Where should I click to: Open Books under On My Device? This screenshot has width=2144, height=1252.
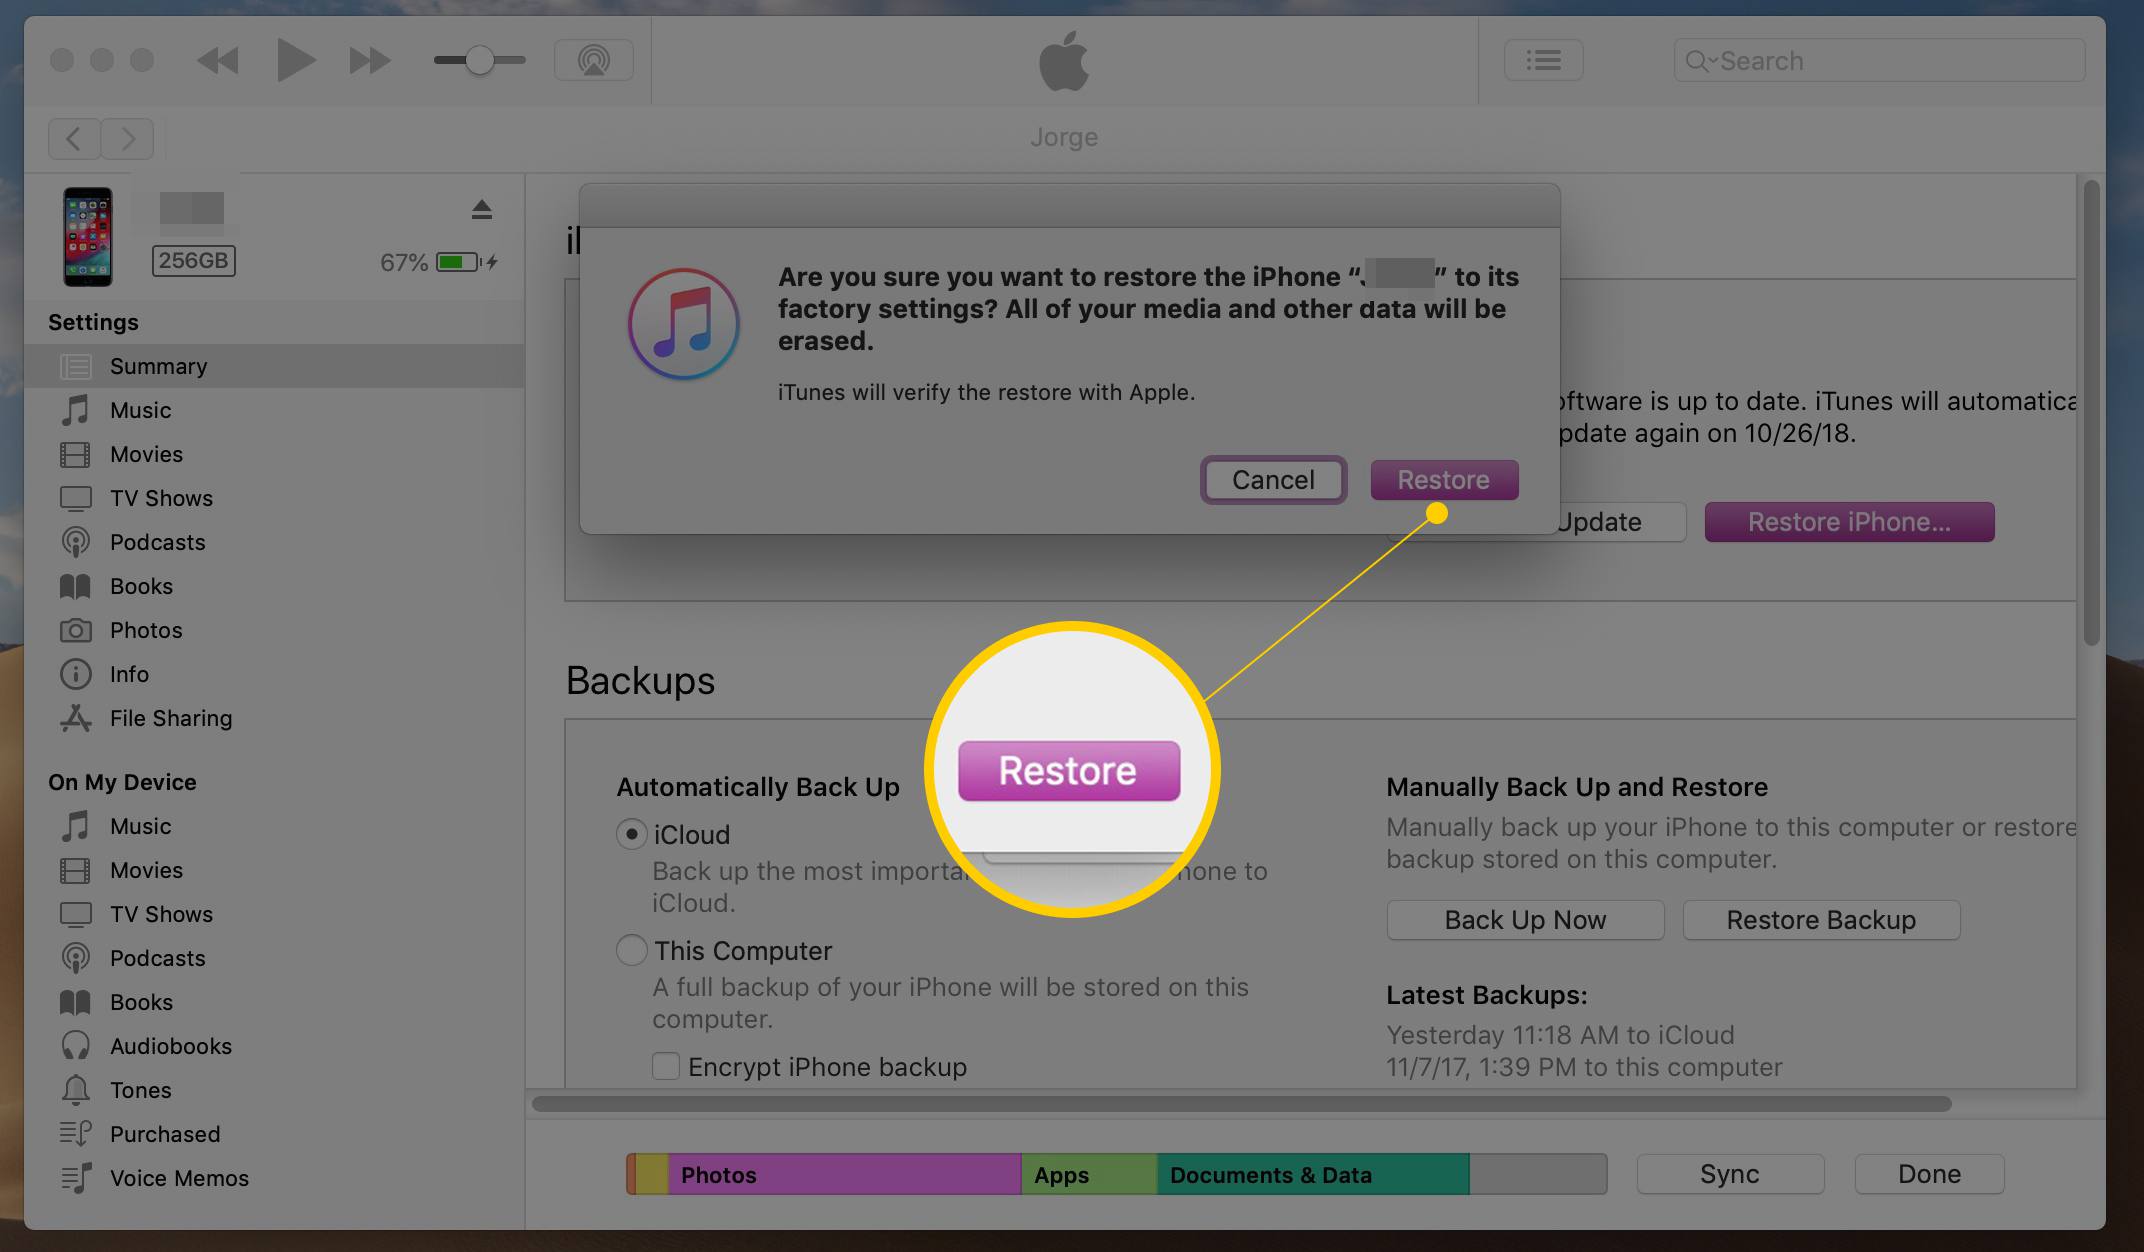(x=274, y=1002)
